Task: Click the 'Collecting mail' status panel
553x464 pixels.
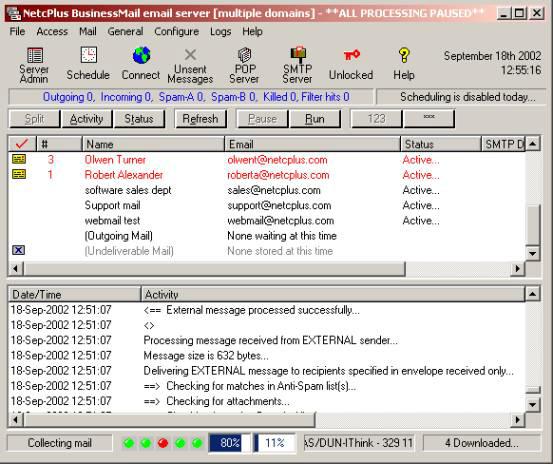Action: click(60, 443)
